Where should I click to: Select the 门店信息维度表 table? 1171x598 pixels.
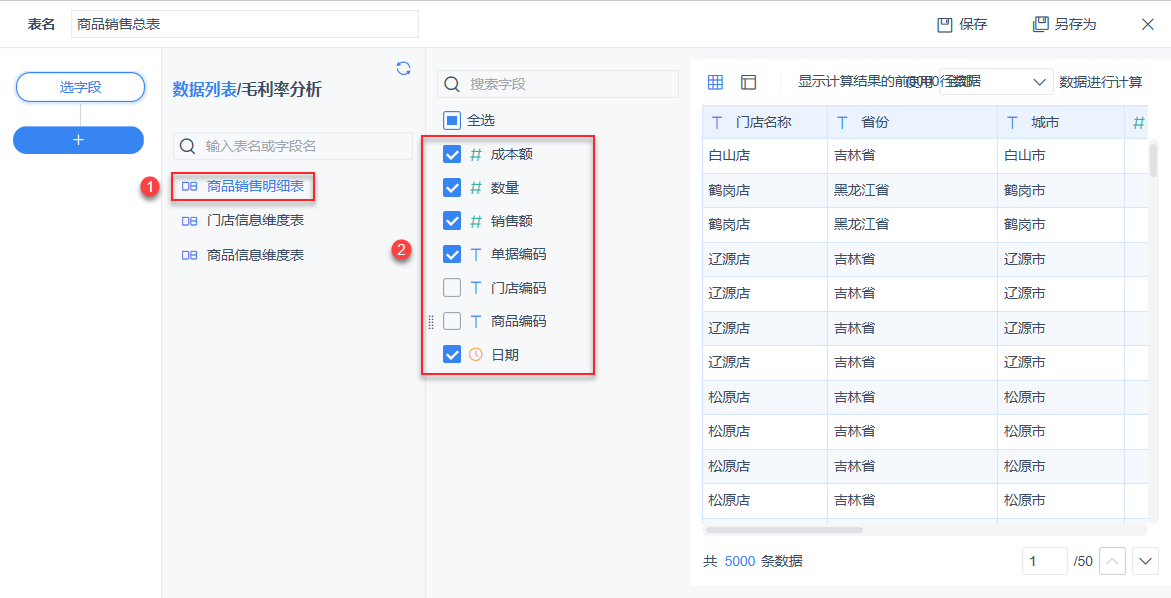tap(255, 221)
